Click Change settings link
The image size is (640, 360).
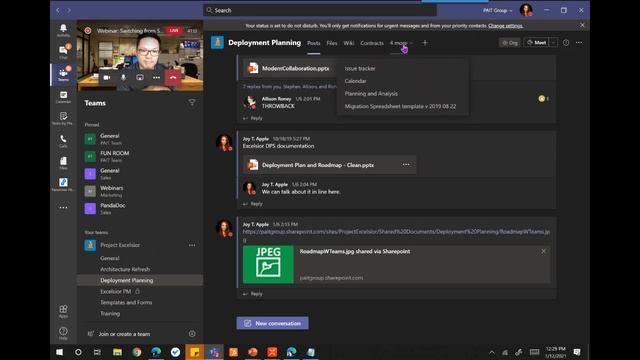(505, 26)
